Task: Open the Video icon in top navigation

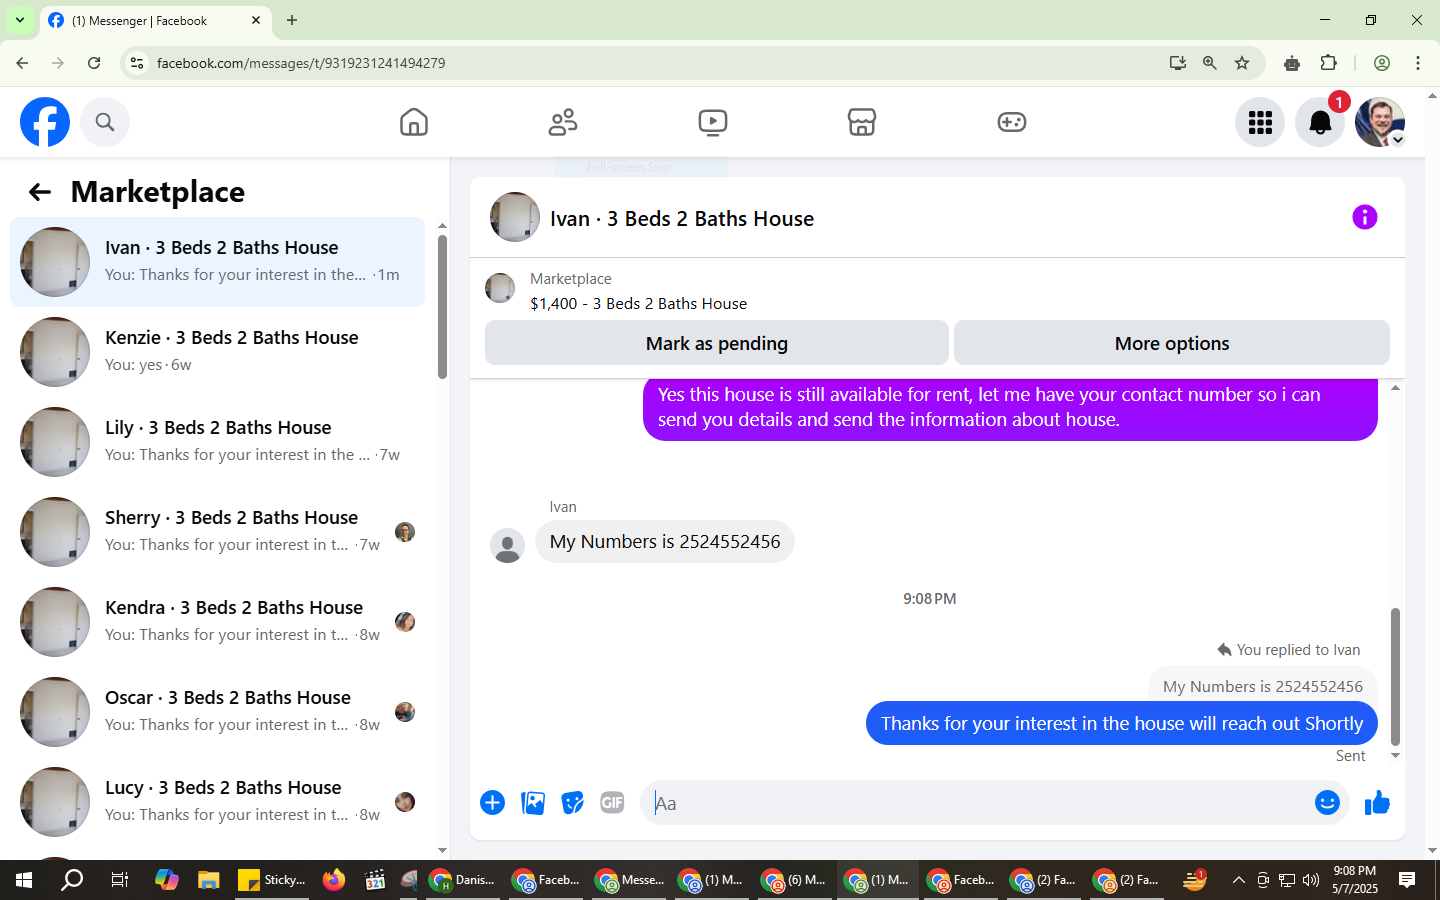Action: 713,122
